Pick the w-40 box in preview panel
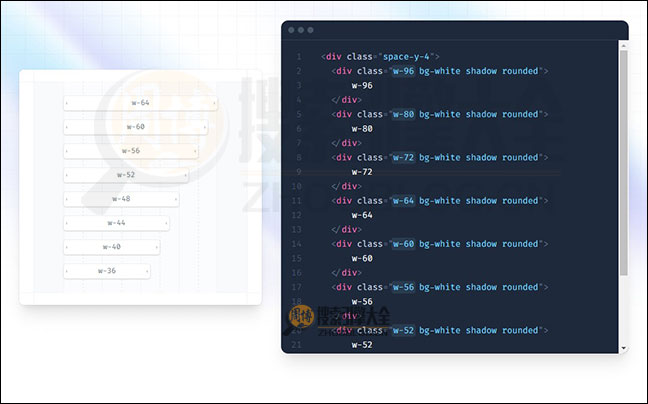The height and width of the screenshot is (404, 648). click(x=112, y=247)
